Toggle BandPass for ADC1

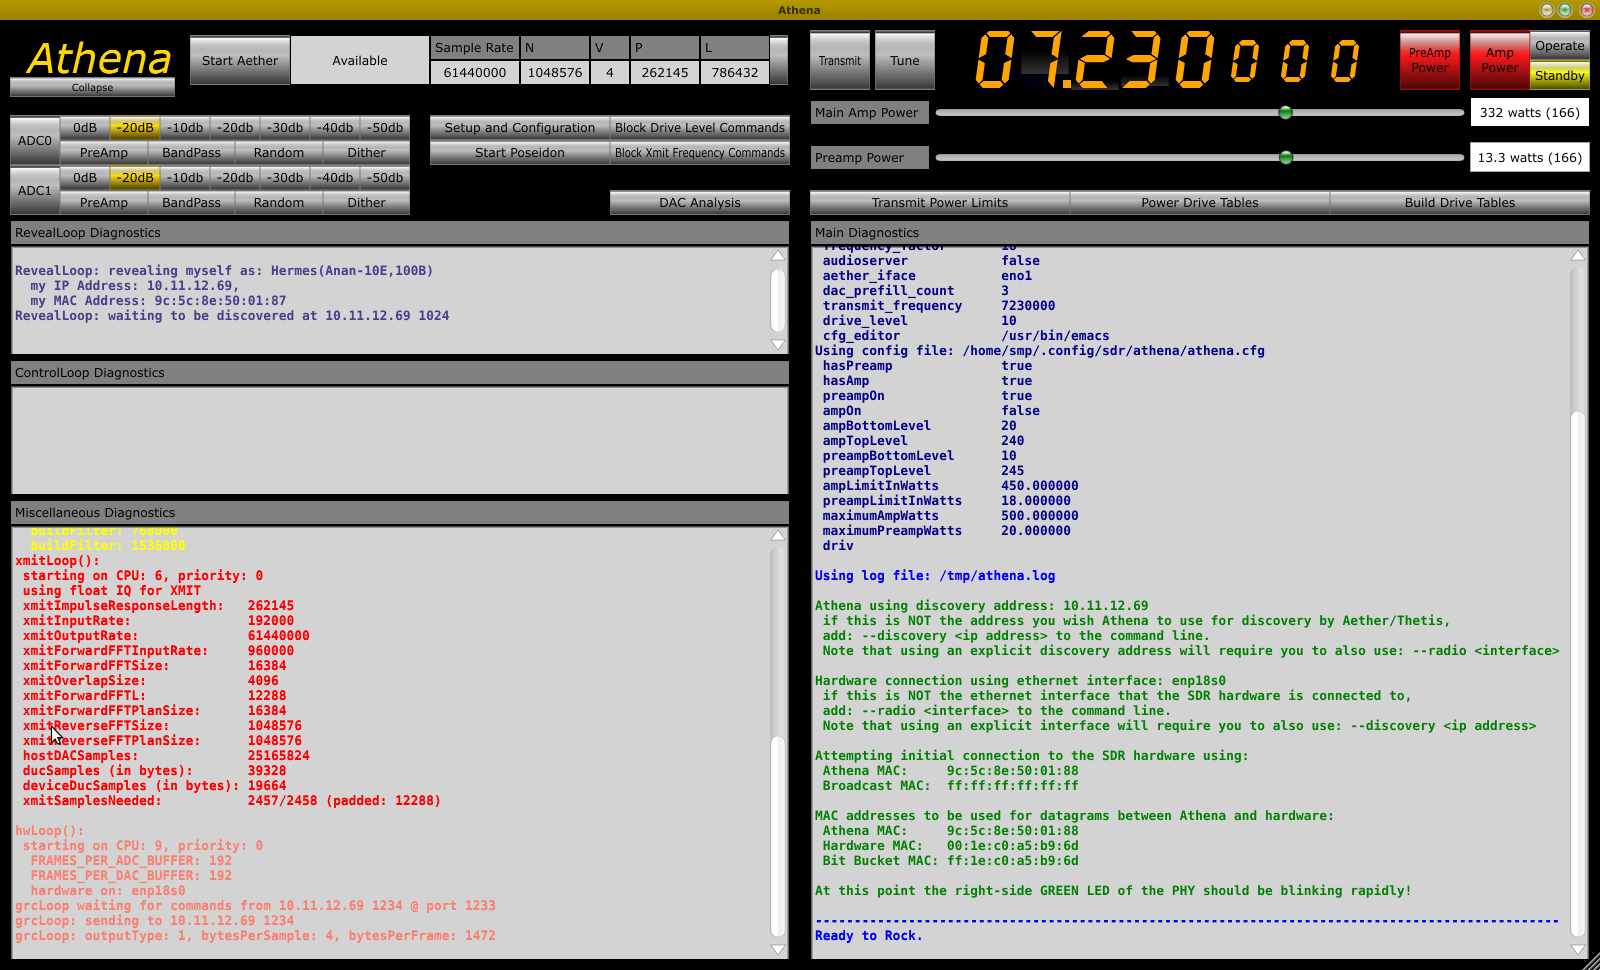[191, 203]
